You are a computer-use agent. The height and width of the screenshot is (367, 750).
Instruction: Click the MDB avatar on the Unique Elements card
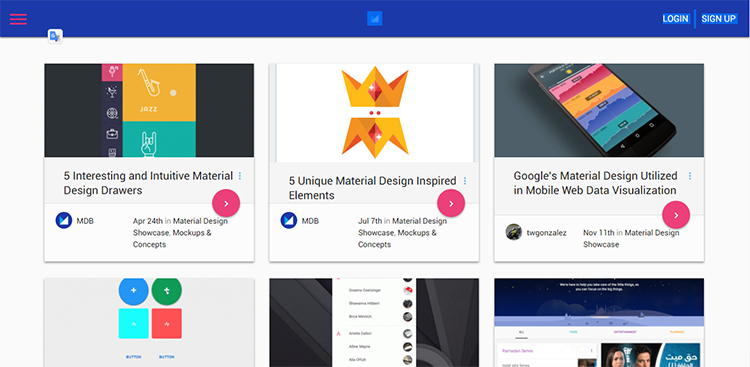click(x=288, y=221)
